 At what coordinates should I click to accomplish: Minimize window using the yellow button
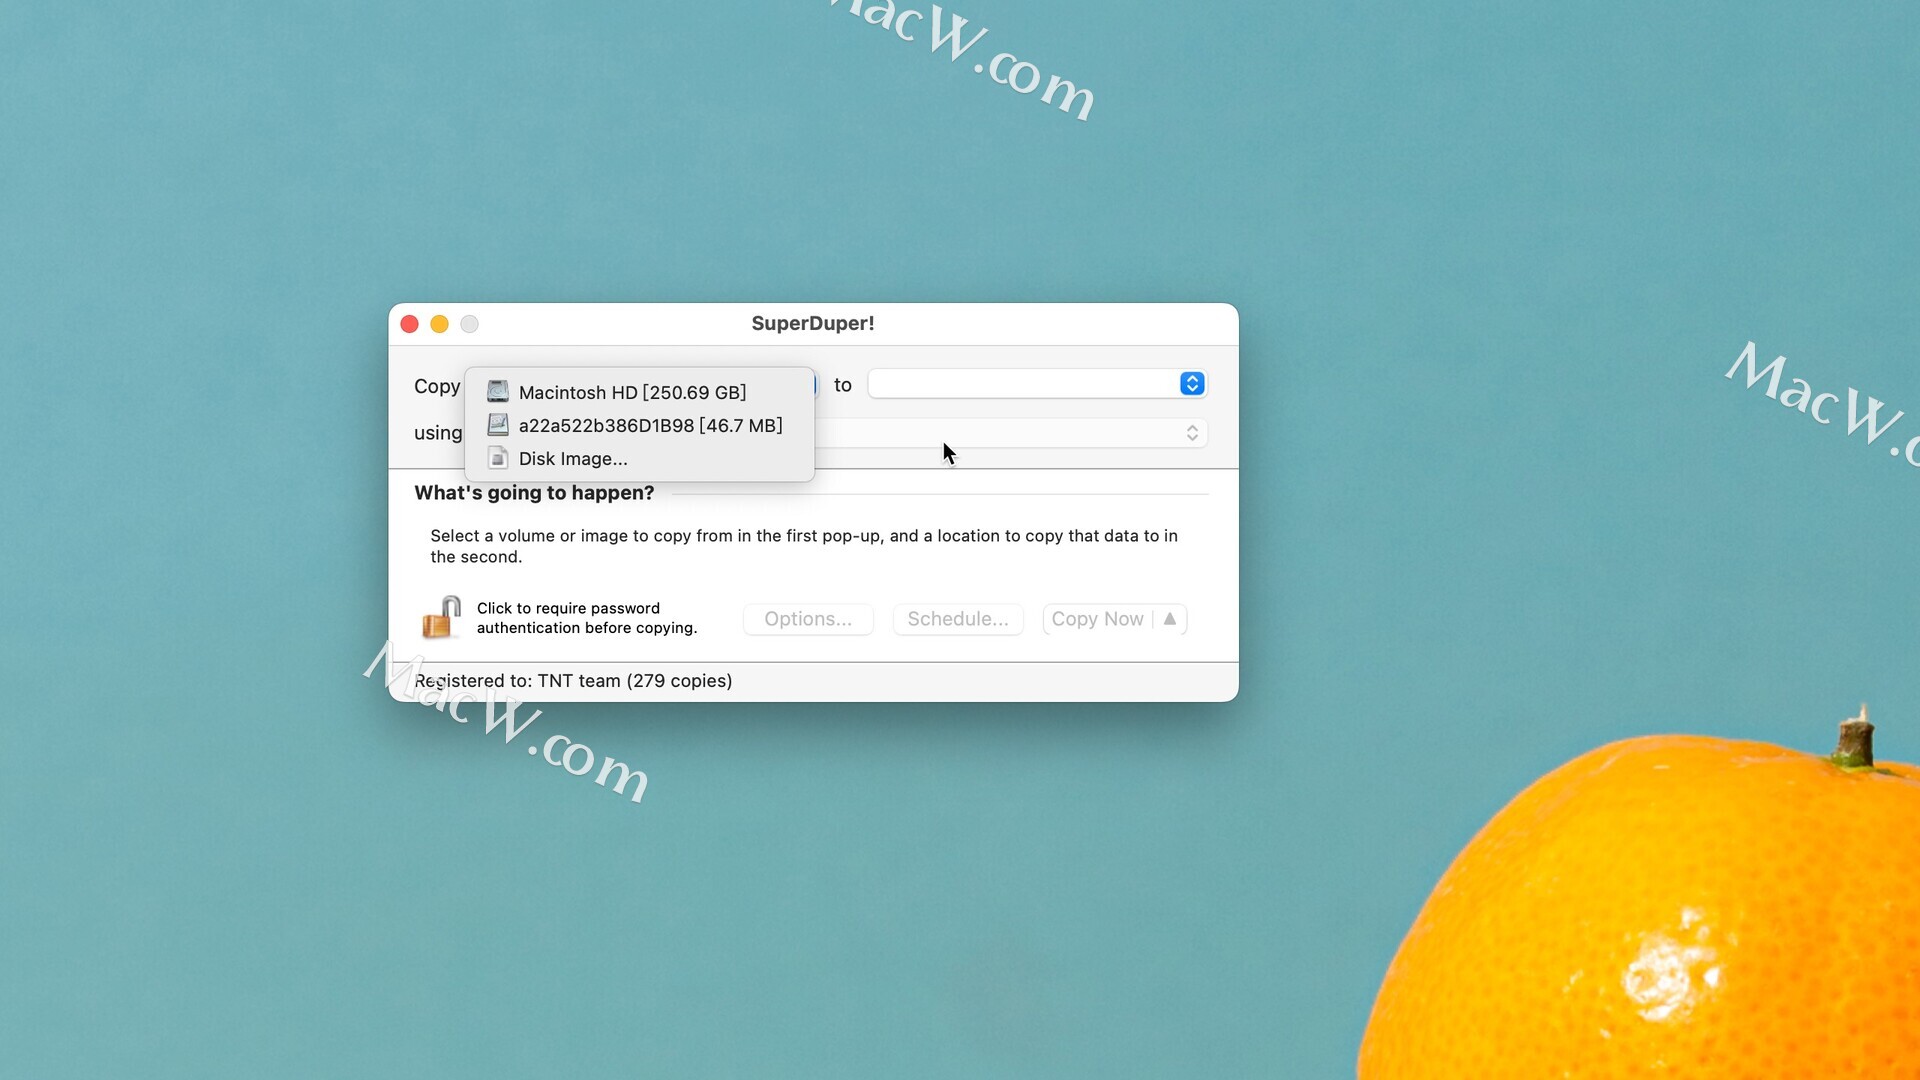point(439,324)
